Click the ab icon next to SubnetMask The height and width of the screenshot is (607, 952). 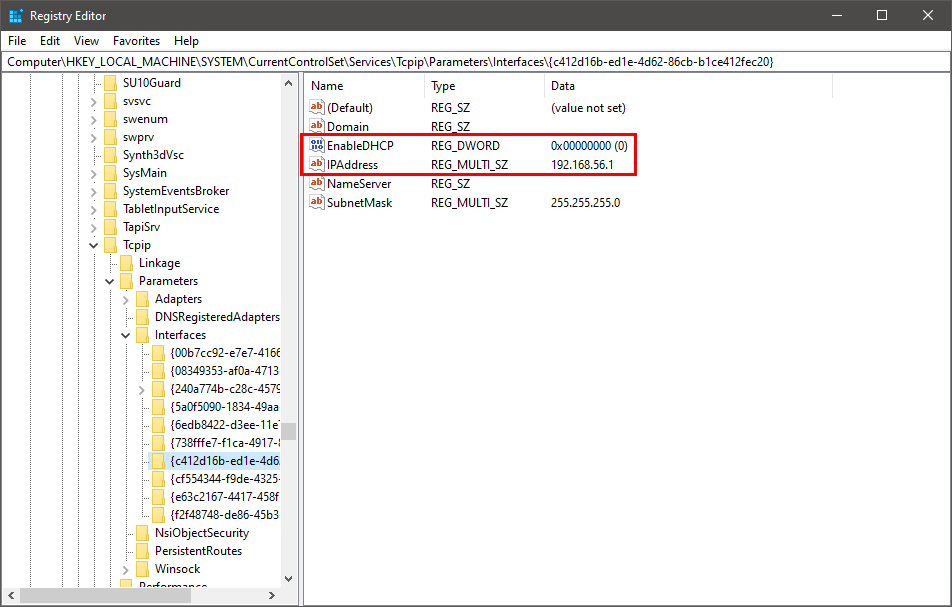pyautogui.click(x=317, y=202)
